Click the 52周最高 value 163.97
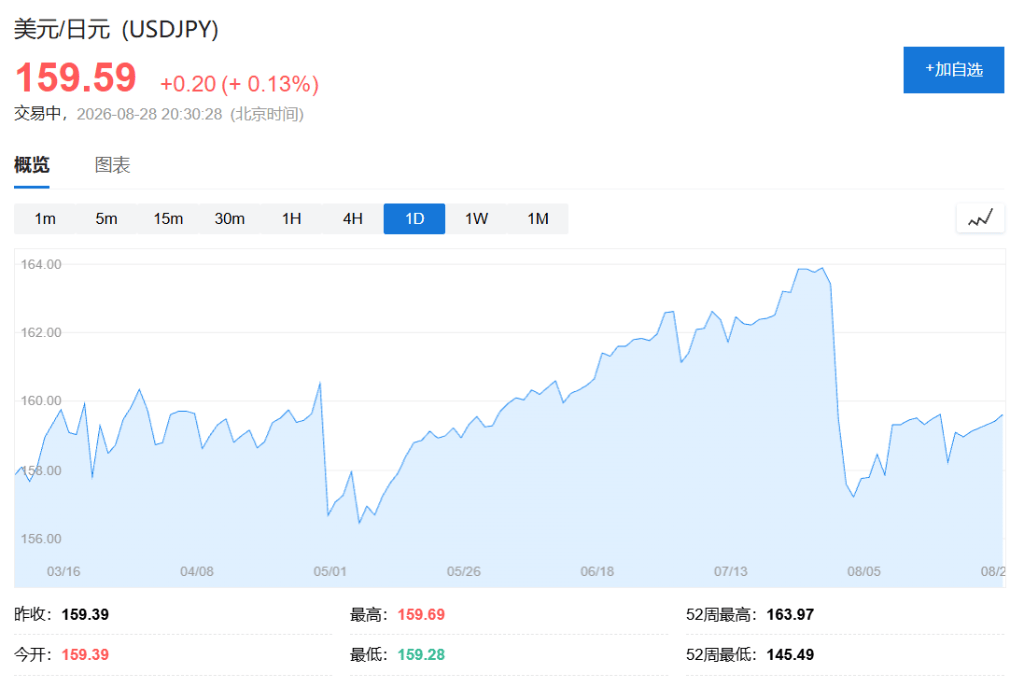This screenshot has height=685, width=1024. tap(790, 614)
